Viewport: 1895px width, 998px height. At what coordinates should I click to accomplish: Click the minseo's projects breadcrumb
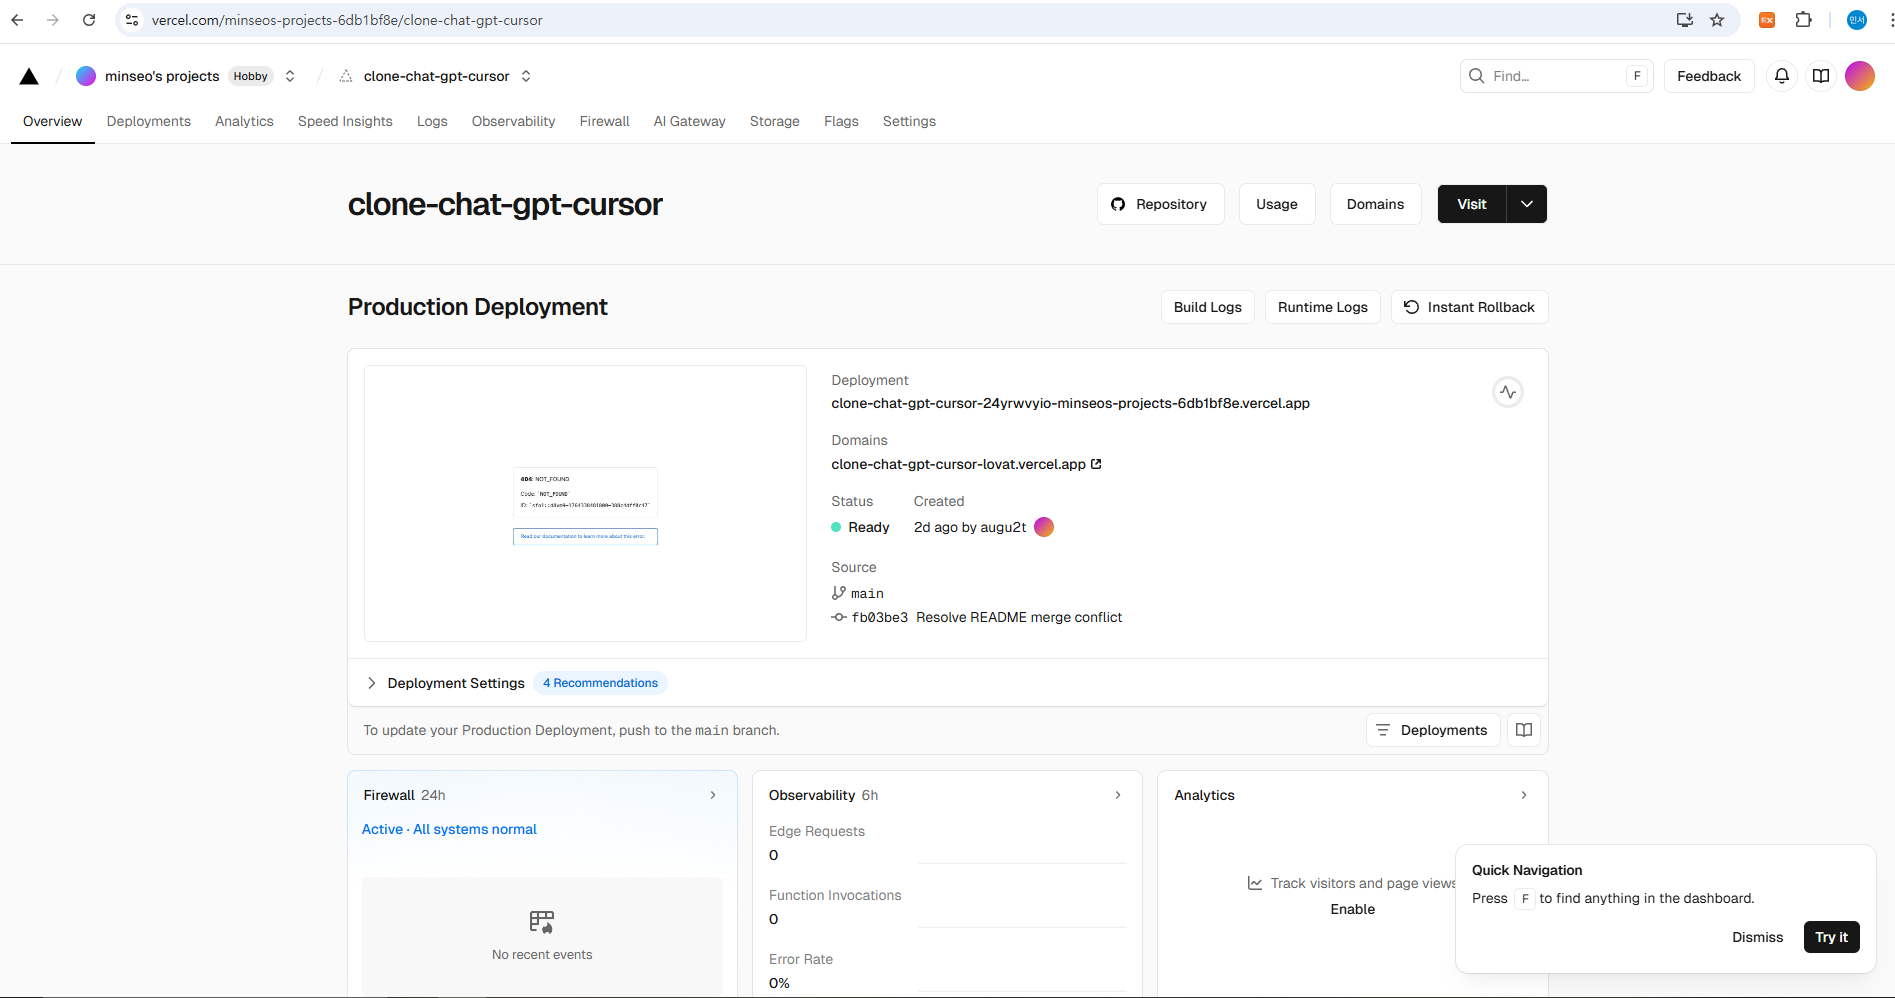(x=162, y=76)
